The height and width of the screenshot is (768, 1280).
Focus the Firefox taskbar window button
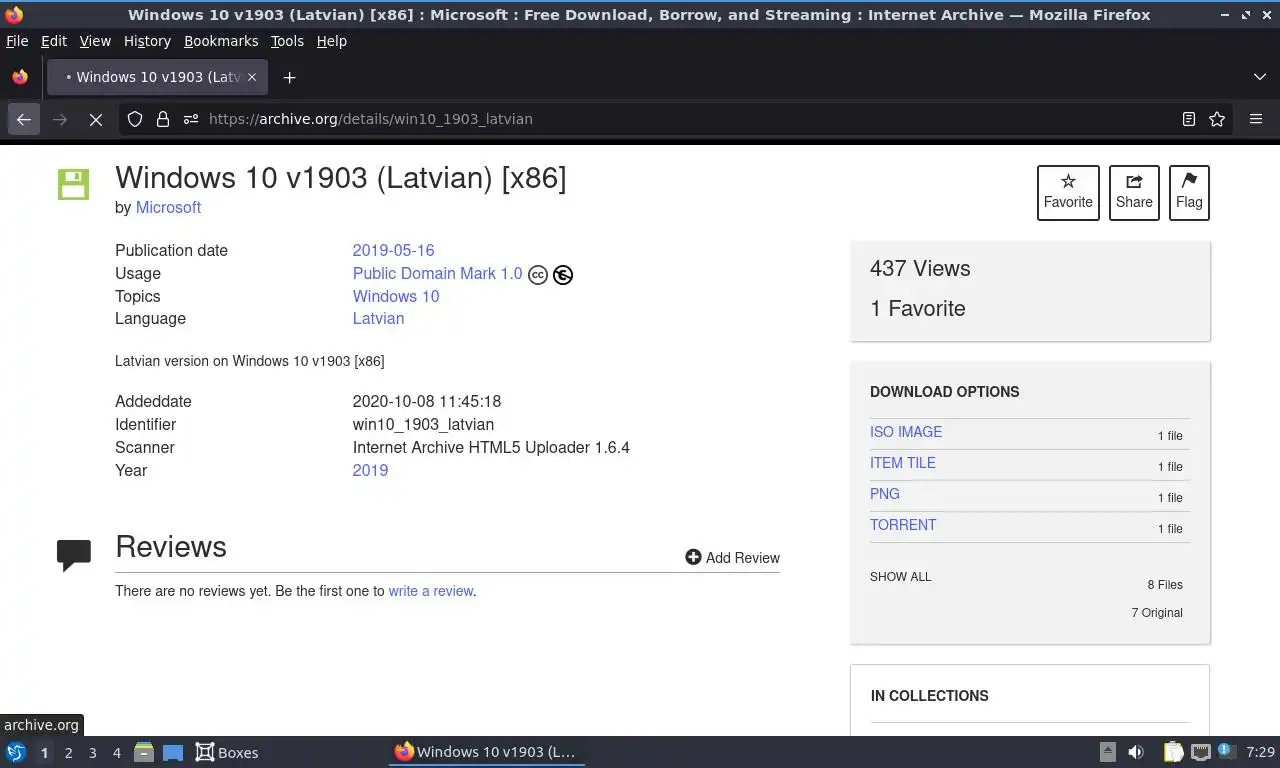coord(486,752)
